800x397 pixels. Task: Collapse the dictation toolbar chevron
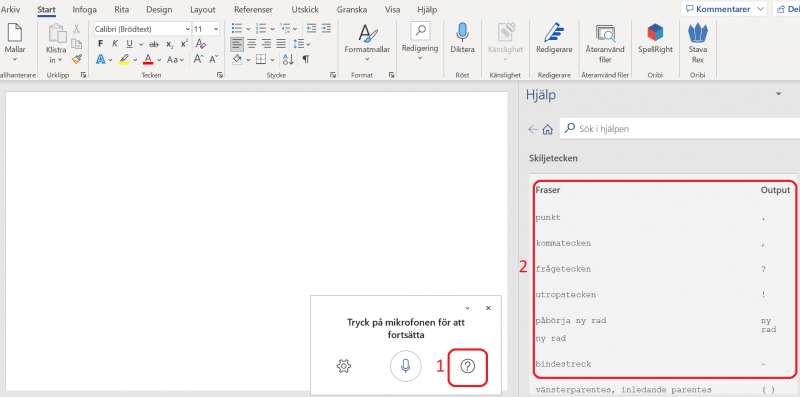(467, 308)
